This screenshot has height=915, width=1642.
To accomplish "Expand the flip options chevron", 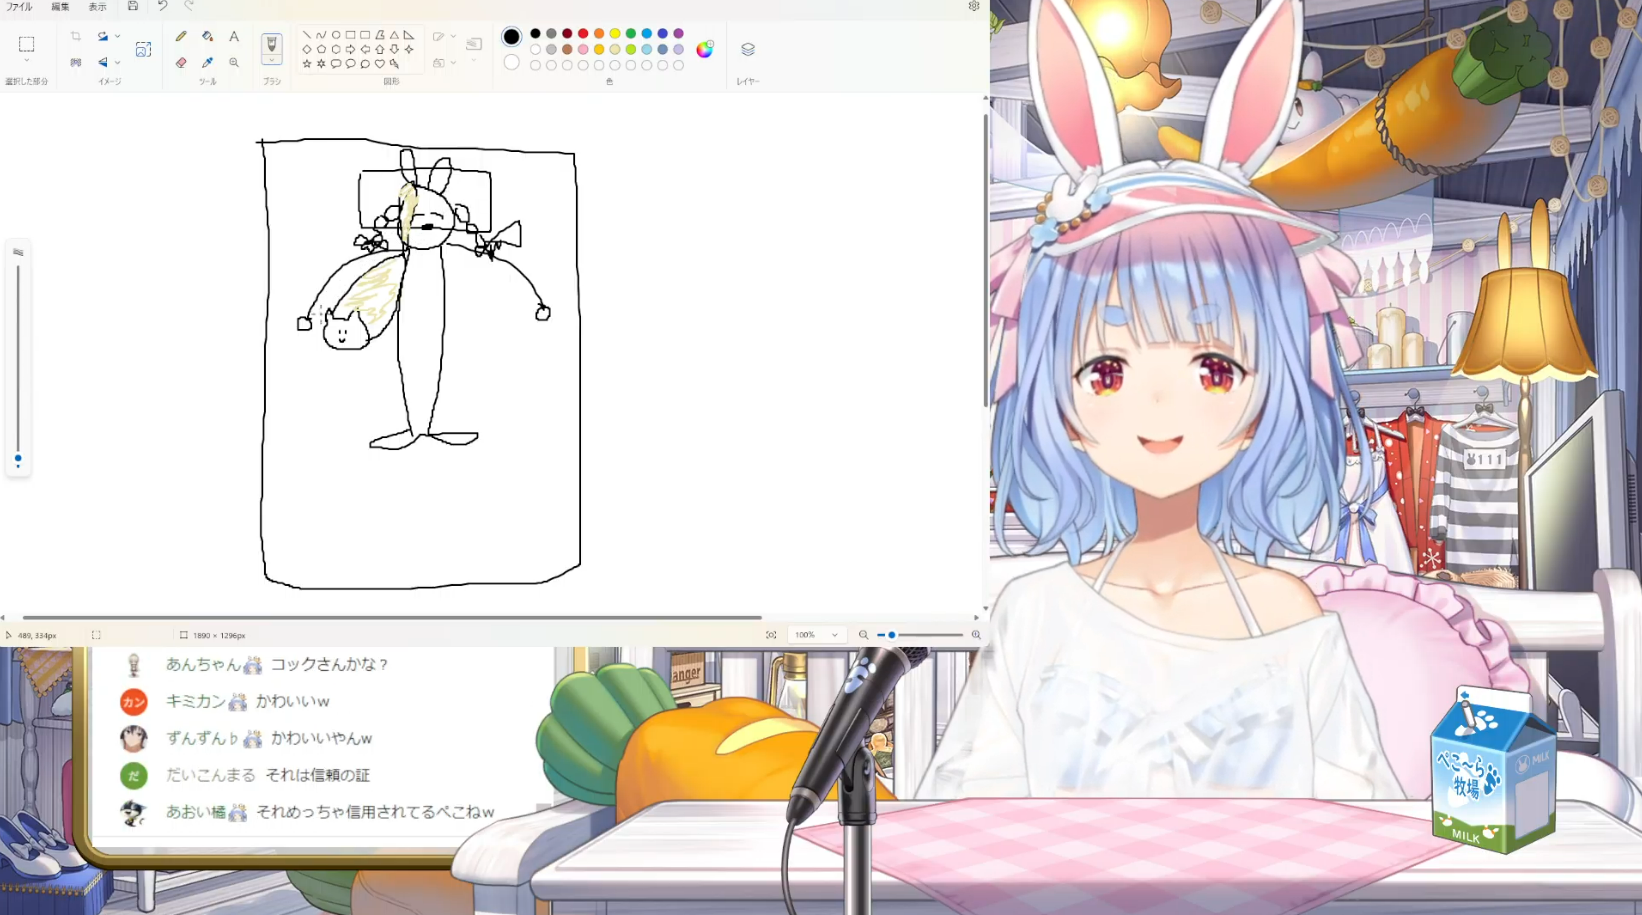I will pyautogui.click(x=117, y=62).
